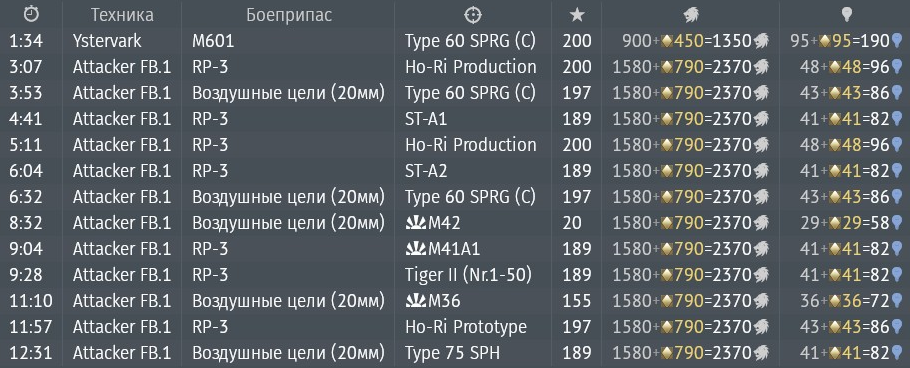Click the 8:32 timestamp entry

26,223
